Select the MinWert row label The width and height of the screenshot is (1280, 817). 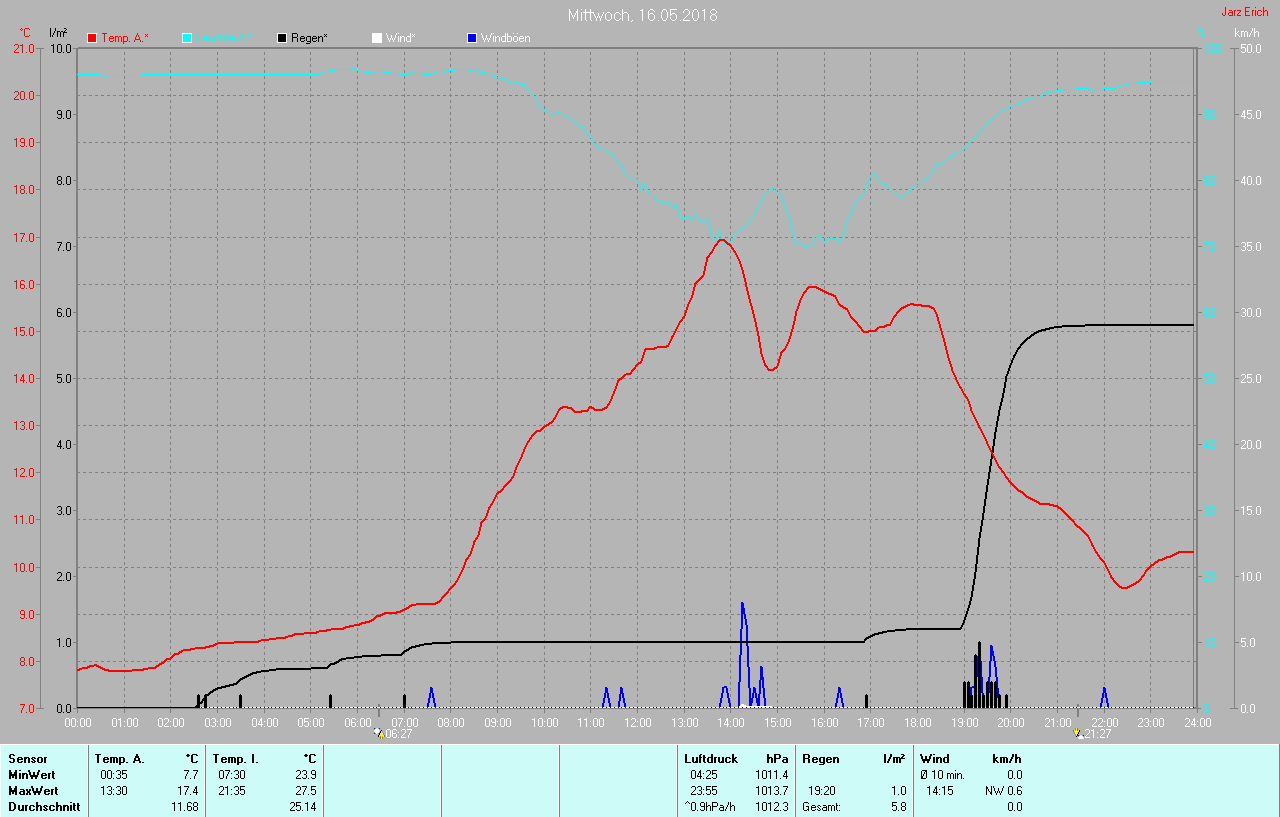(32, 775)
